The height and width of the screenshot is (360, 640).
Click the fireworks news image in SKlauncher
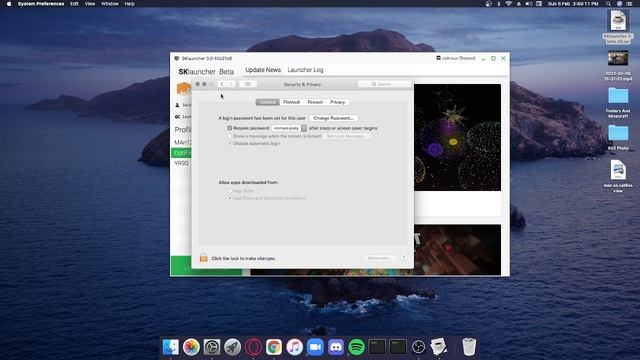pyautogui.click(x=457, y=137)
